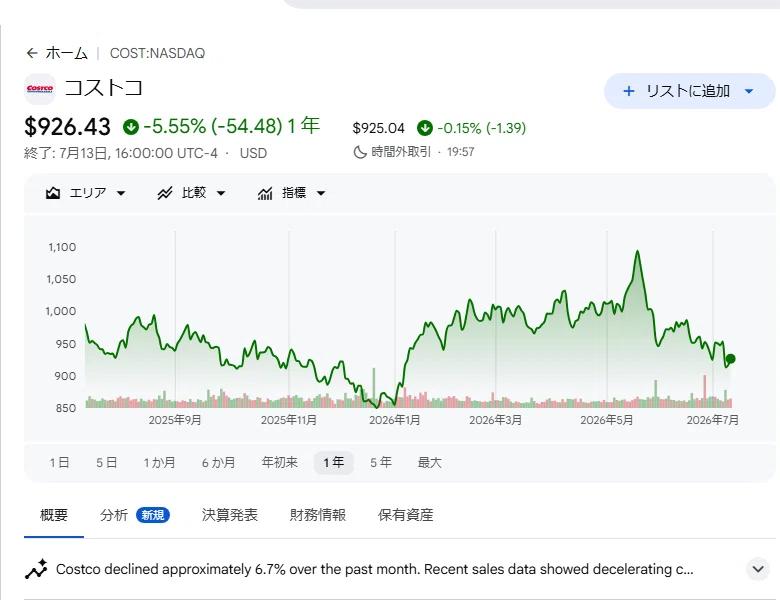Select the 5年 time range

pos(381,463)
